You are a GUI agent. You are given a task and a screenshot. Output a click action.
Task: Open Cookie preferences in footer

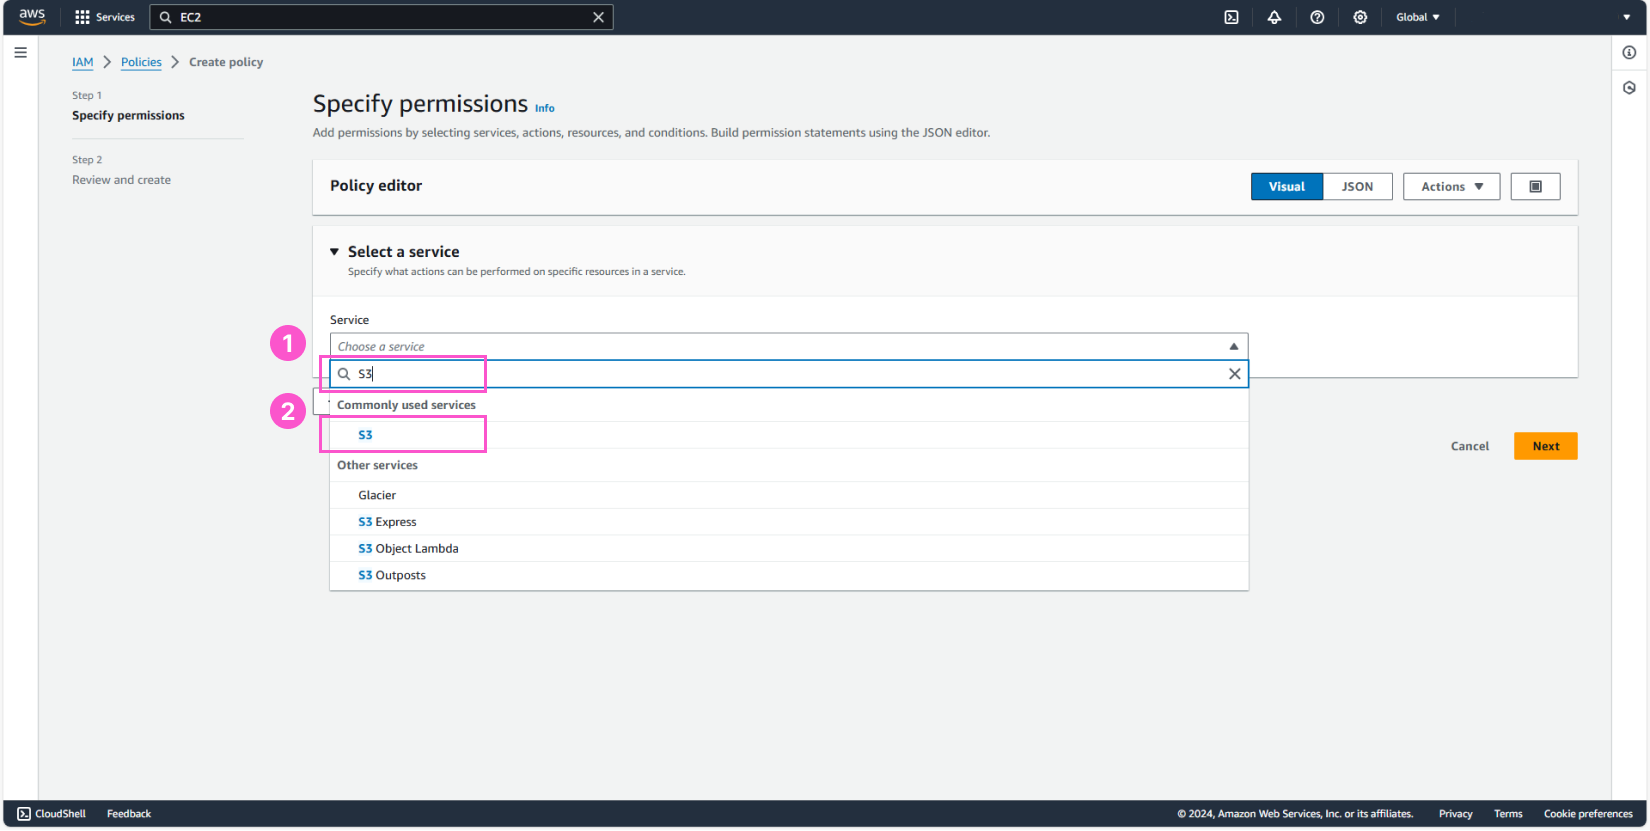[x=1588, y=814]
